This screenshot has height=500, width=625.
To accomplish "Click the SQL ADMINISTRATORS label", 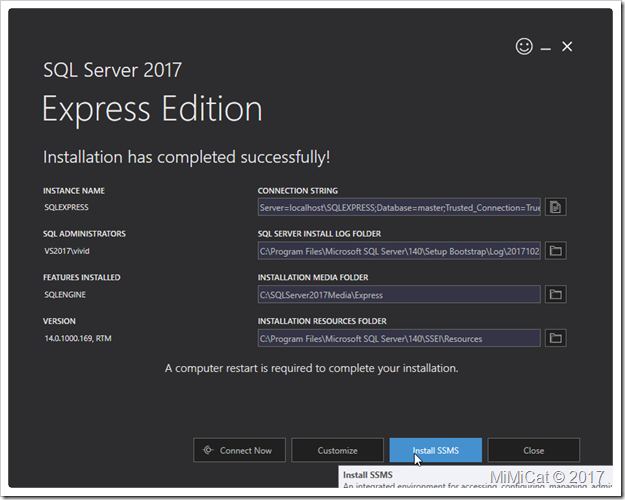I will (84, 234).
